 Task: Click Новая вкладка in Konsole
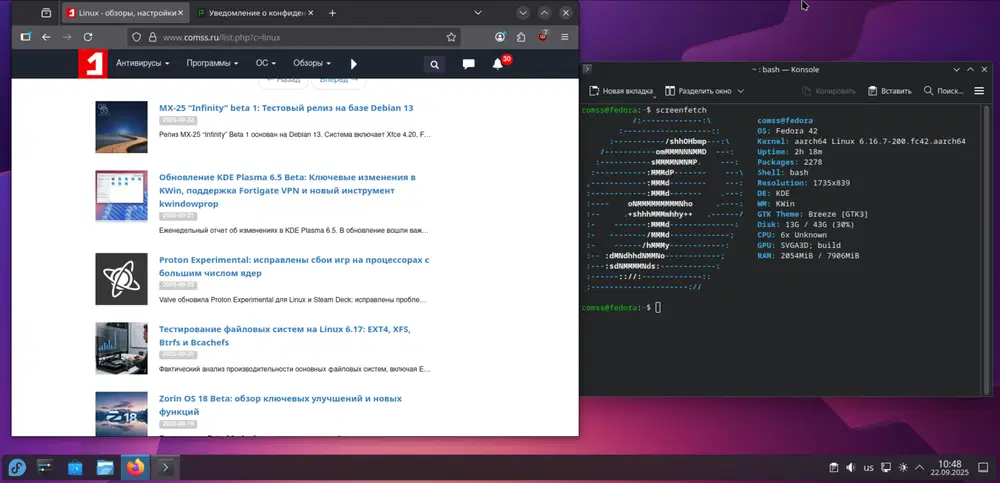click(621, 91)
